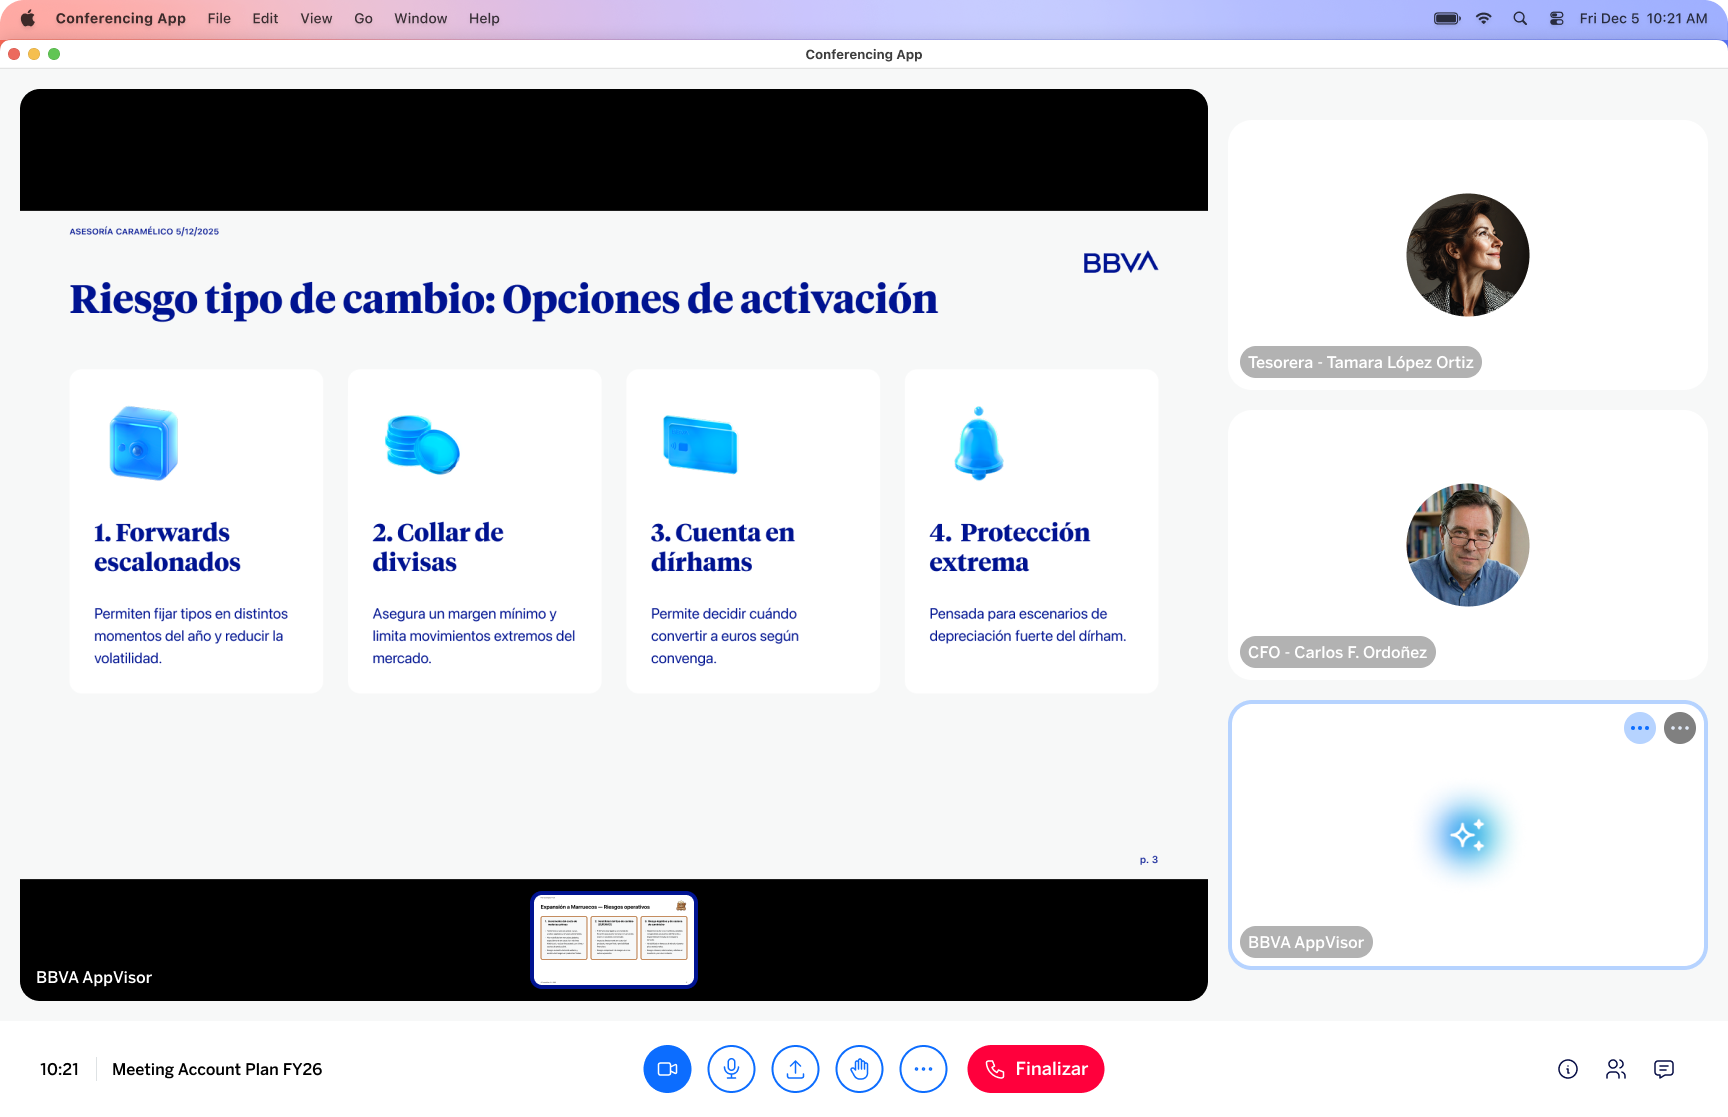The image size is (1728, 1117).
Task: Open the share screen button
Action: tap(795, 1069)
